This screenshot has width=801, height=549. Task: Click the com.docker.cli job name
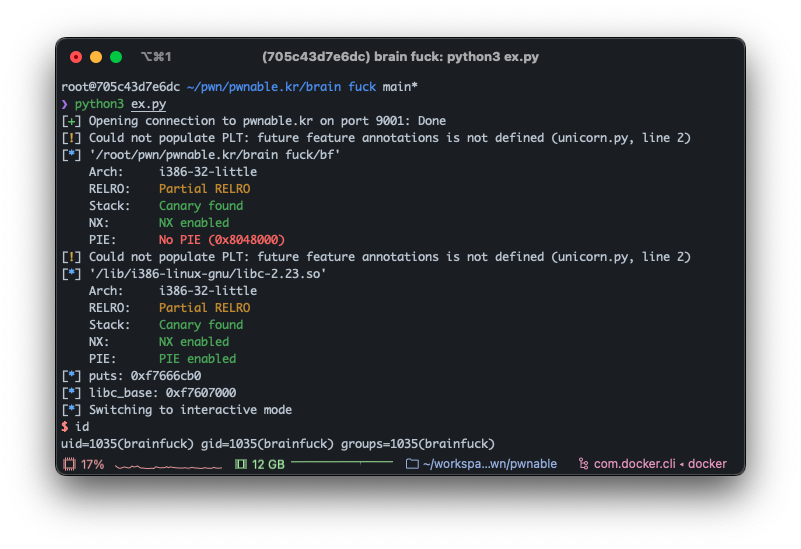(636, 464)
